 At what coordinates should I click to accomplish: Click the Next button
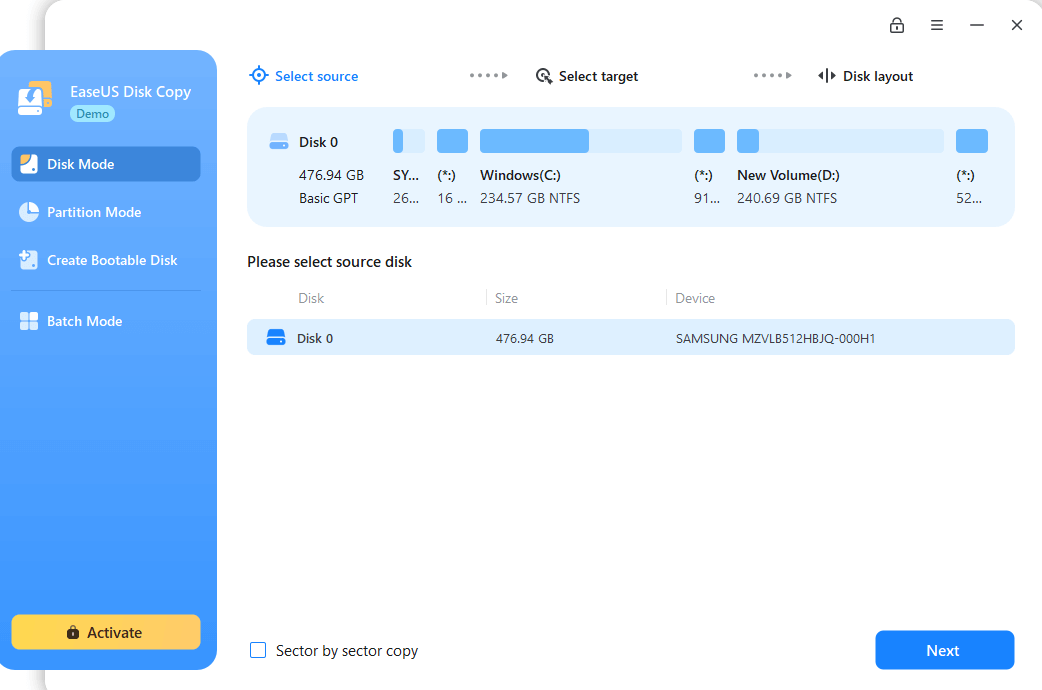pyautogui.click(x=944, y=650)
